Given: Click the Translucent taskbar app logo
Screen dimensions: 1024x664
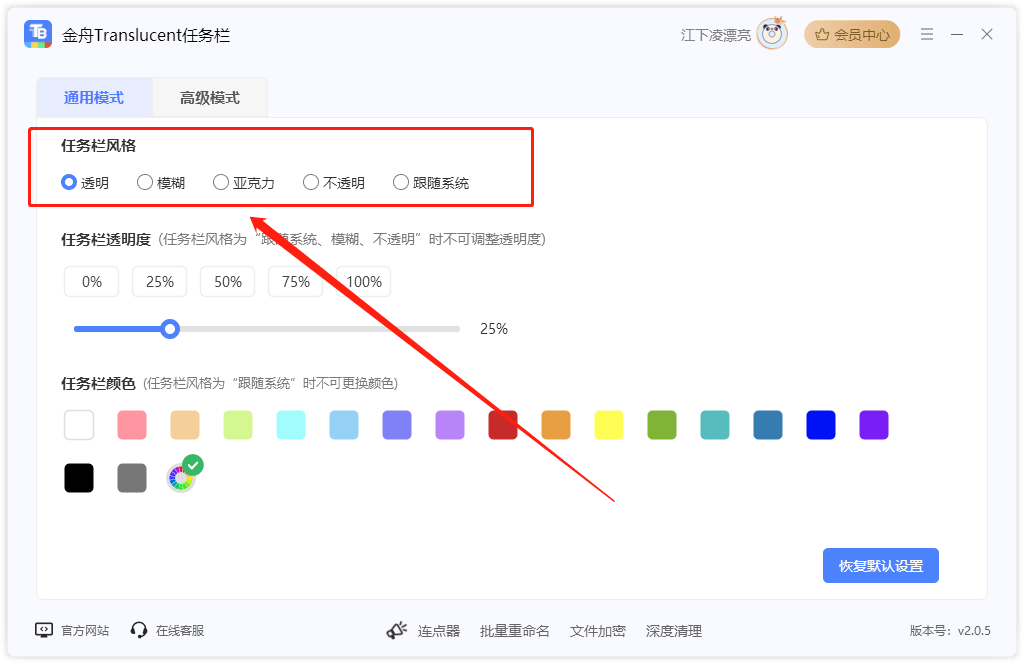Looking at the screenshot, I should (38, 34).
